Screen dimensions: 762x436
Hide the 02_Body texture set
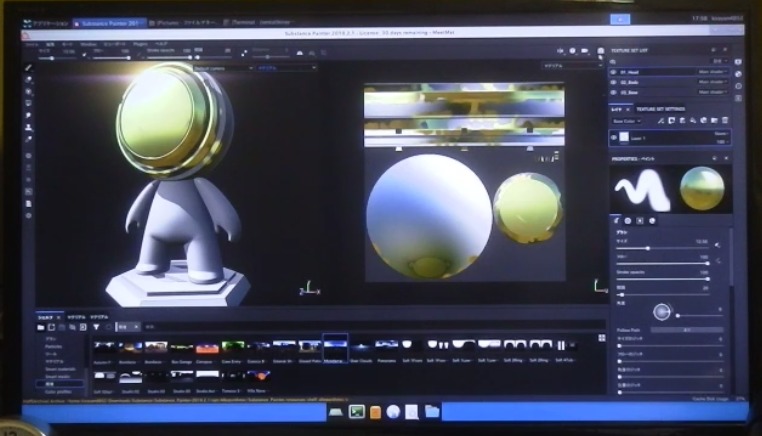(x=613, y=82)
